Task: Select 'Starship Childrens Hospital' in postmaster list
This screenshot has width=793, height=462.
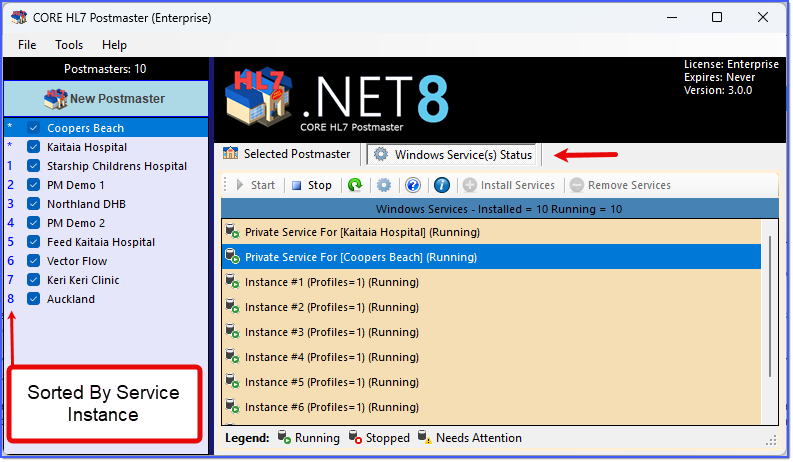Action: (x=117, y=166)
